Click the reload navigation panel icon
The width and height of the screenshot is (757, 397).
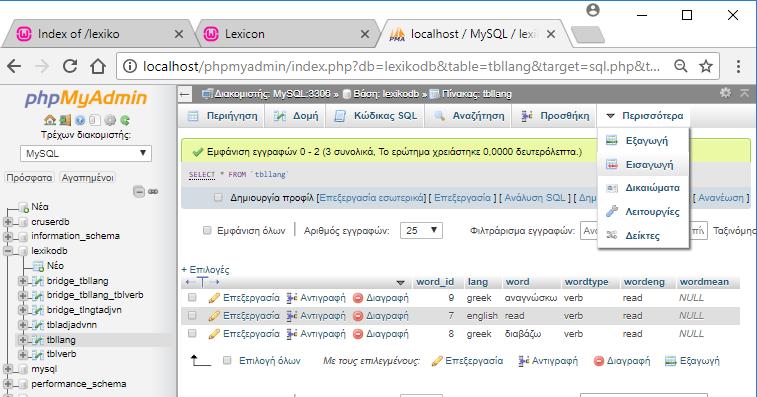tap(125, 120)
